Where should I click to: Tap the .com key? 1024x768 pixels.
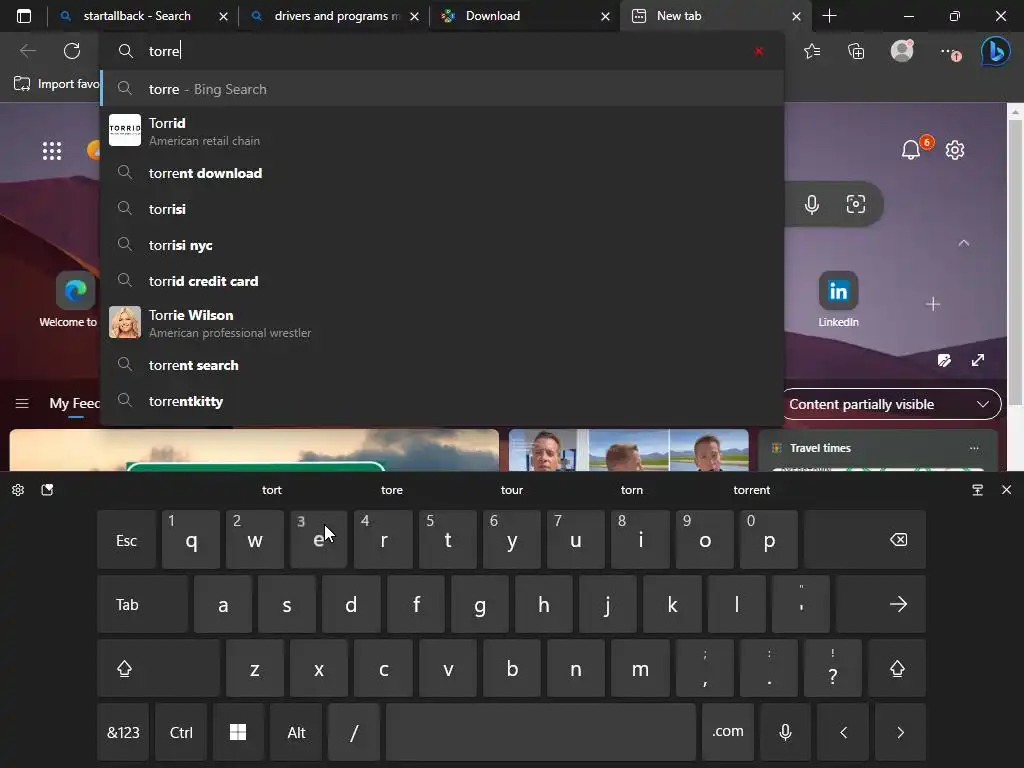click(x=728, y=732)
